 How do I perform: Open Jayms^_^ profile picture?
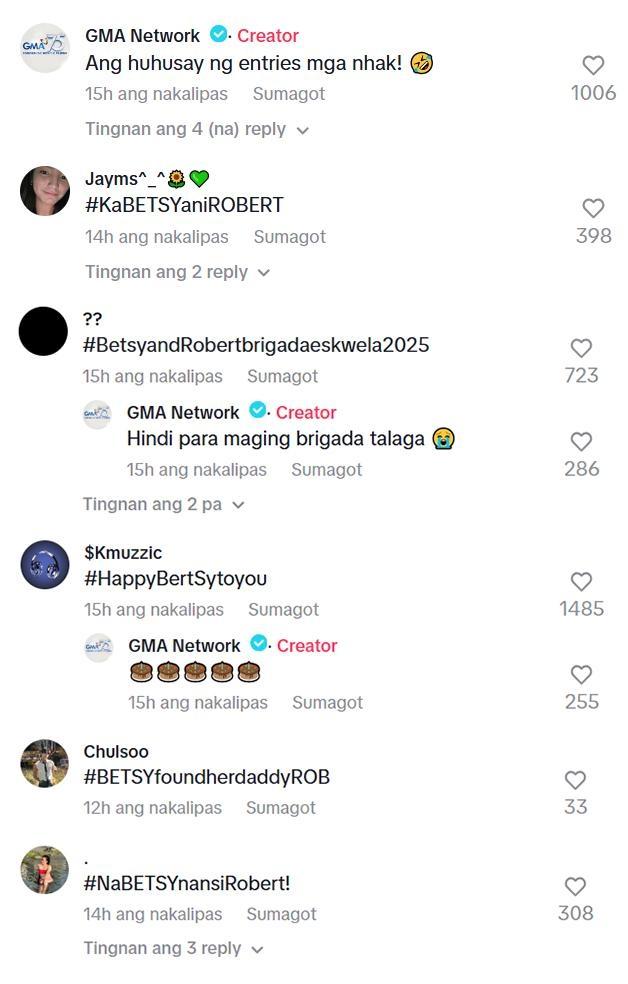point(45,191)
